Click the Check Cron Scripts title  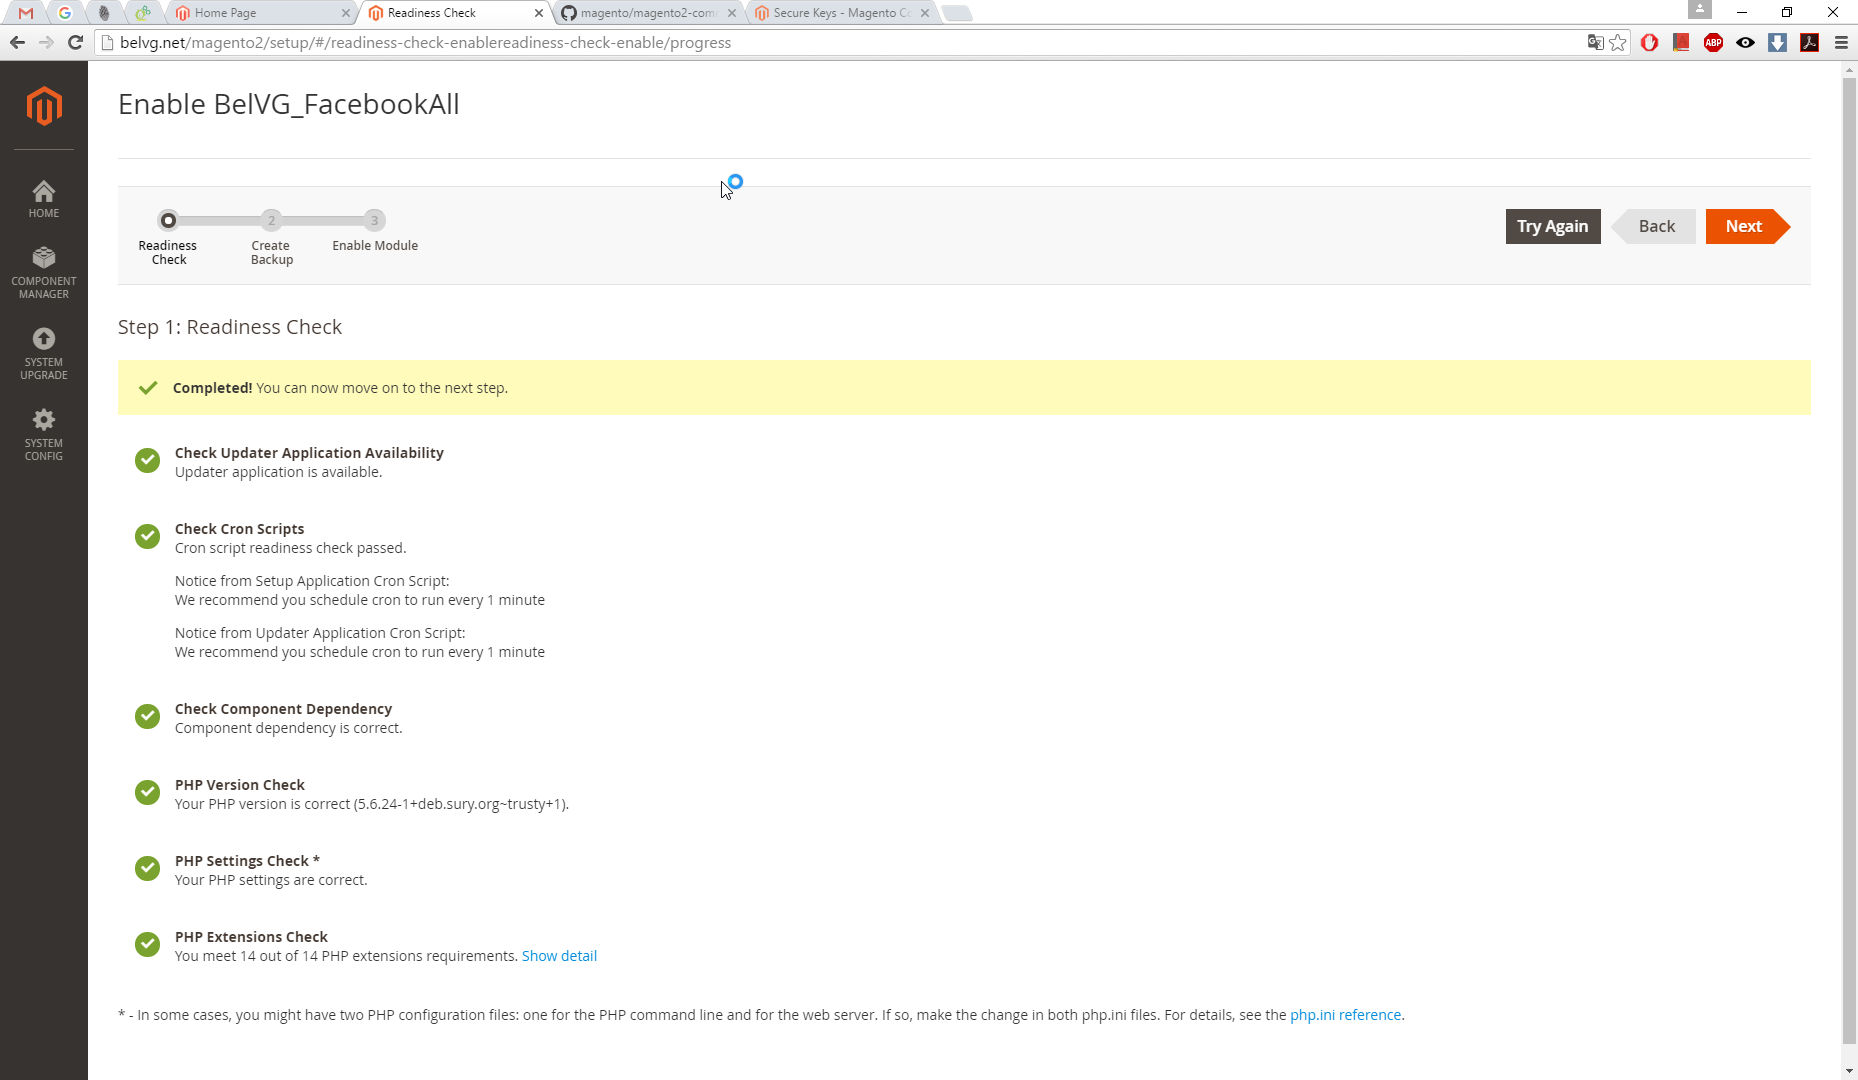[x=239, y=529]
